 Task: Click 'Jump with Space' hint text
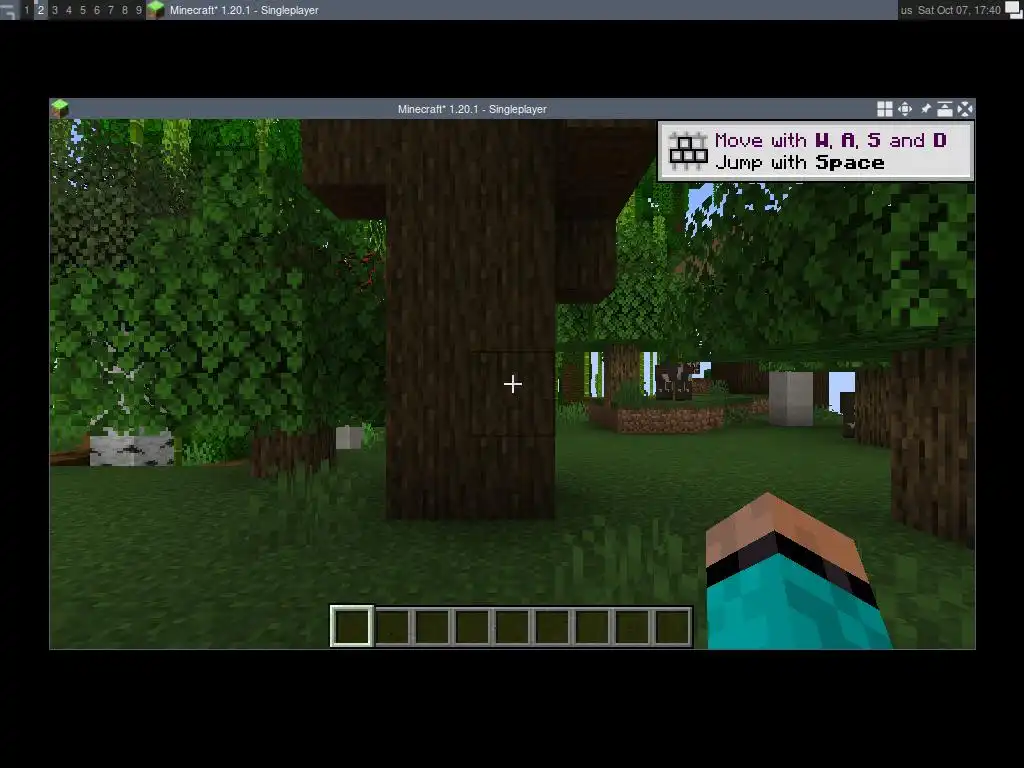(x=799, y=163)
